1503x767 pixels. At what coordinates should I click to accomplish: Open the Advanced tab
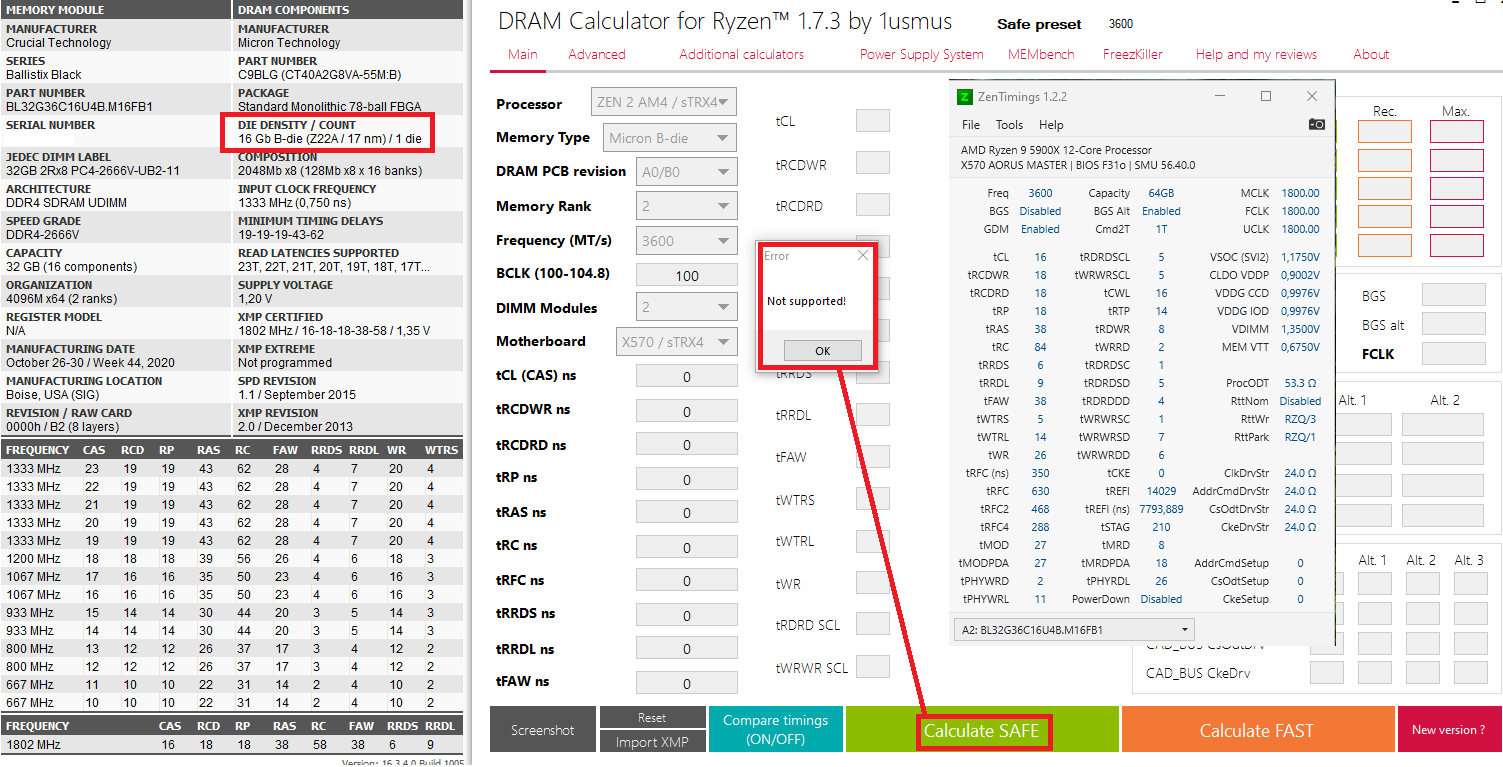(x=597, y=55)
